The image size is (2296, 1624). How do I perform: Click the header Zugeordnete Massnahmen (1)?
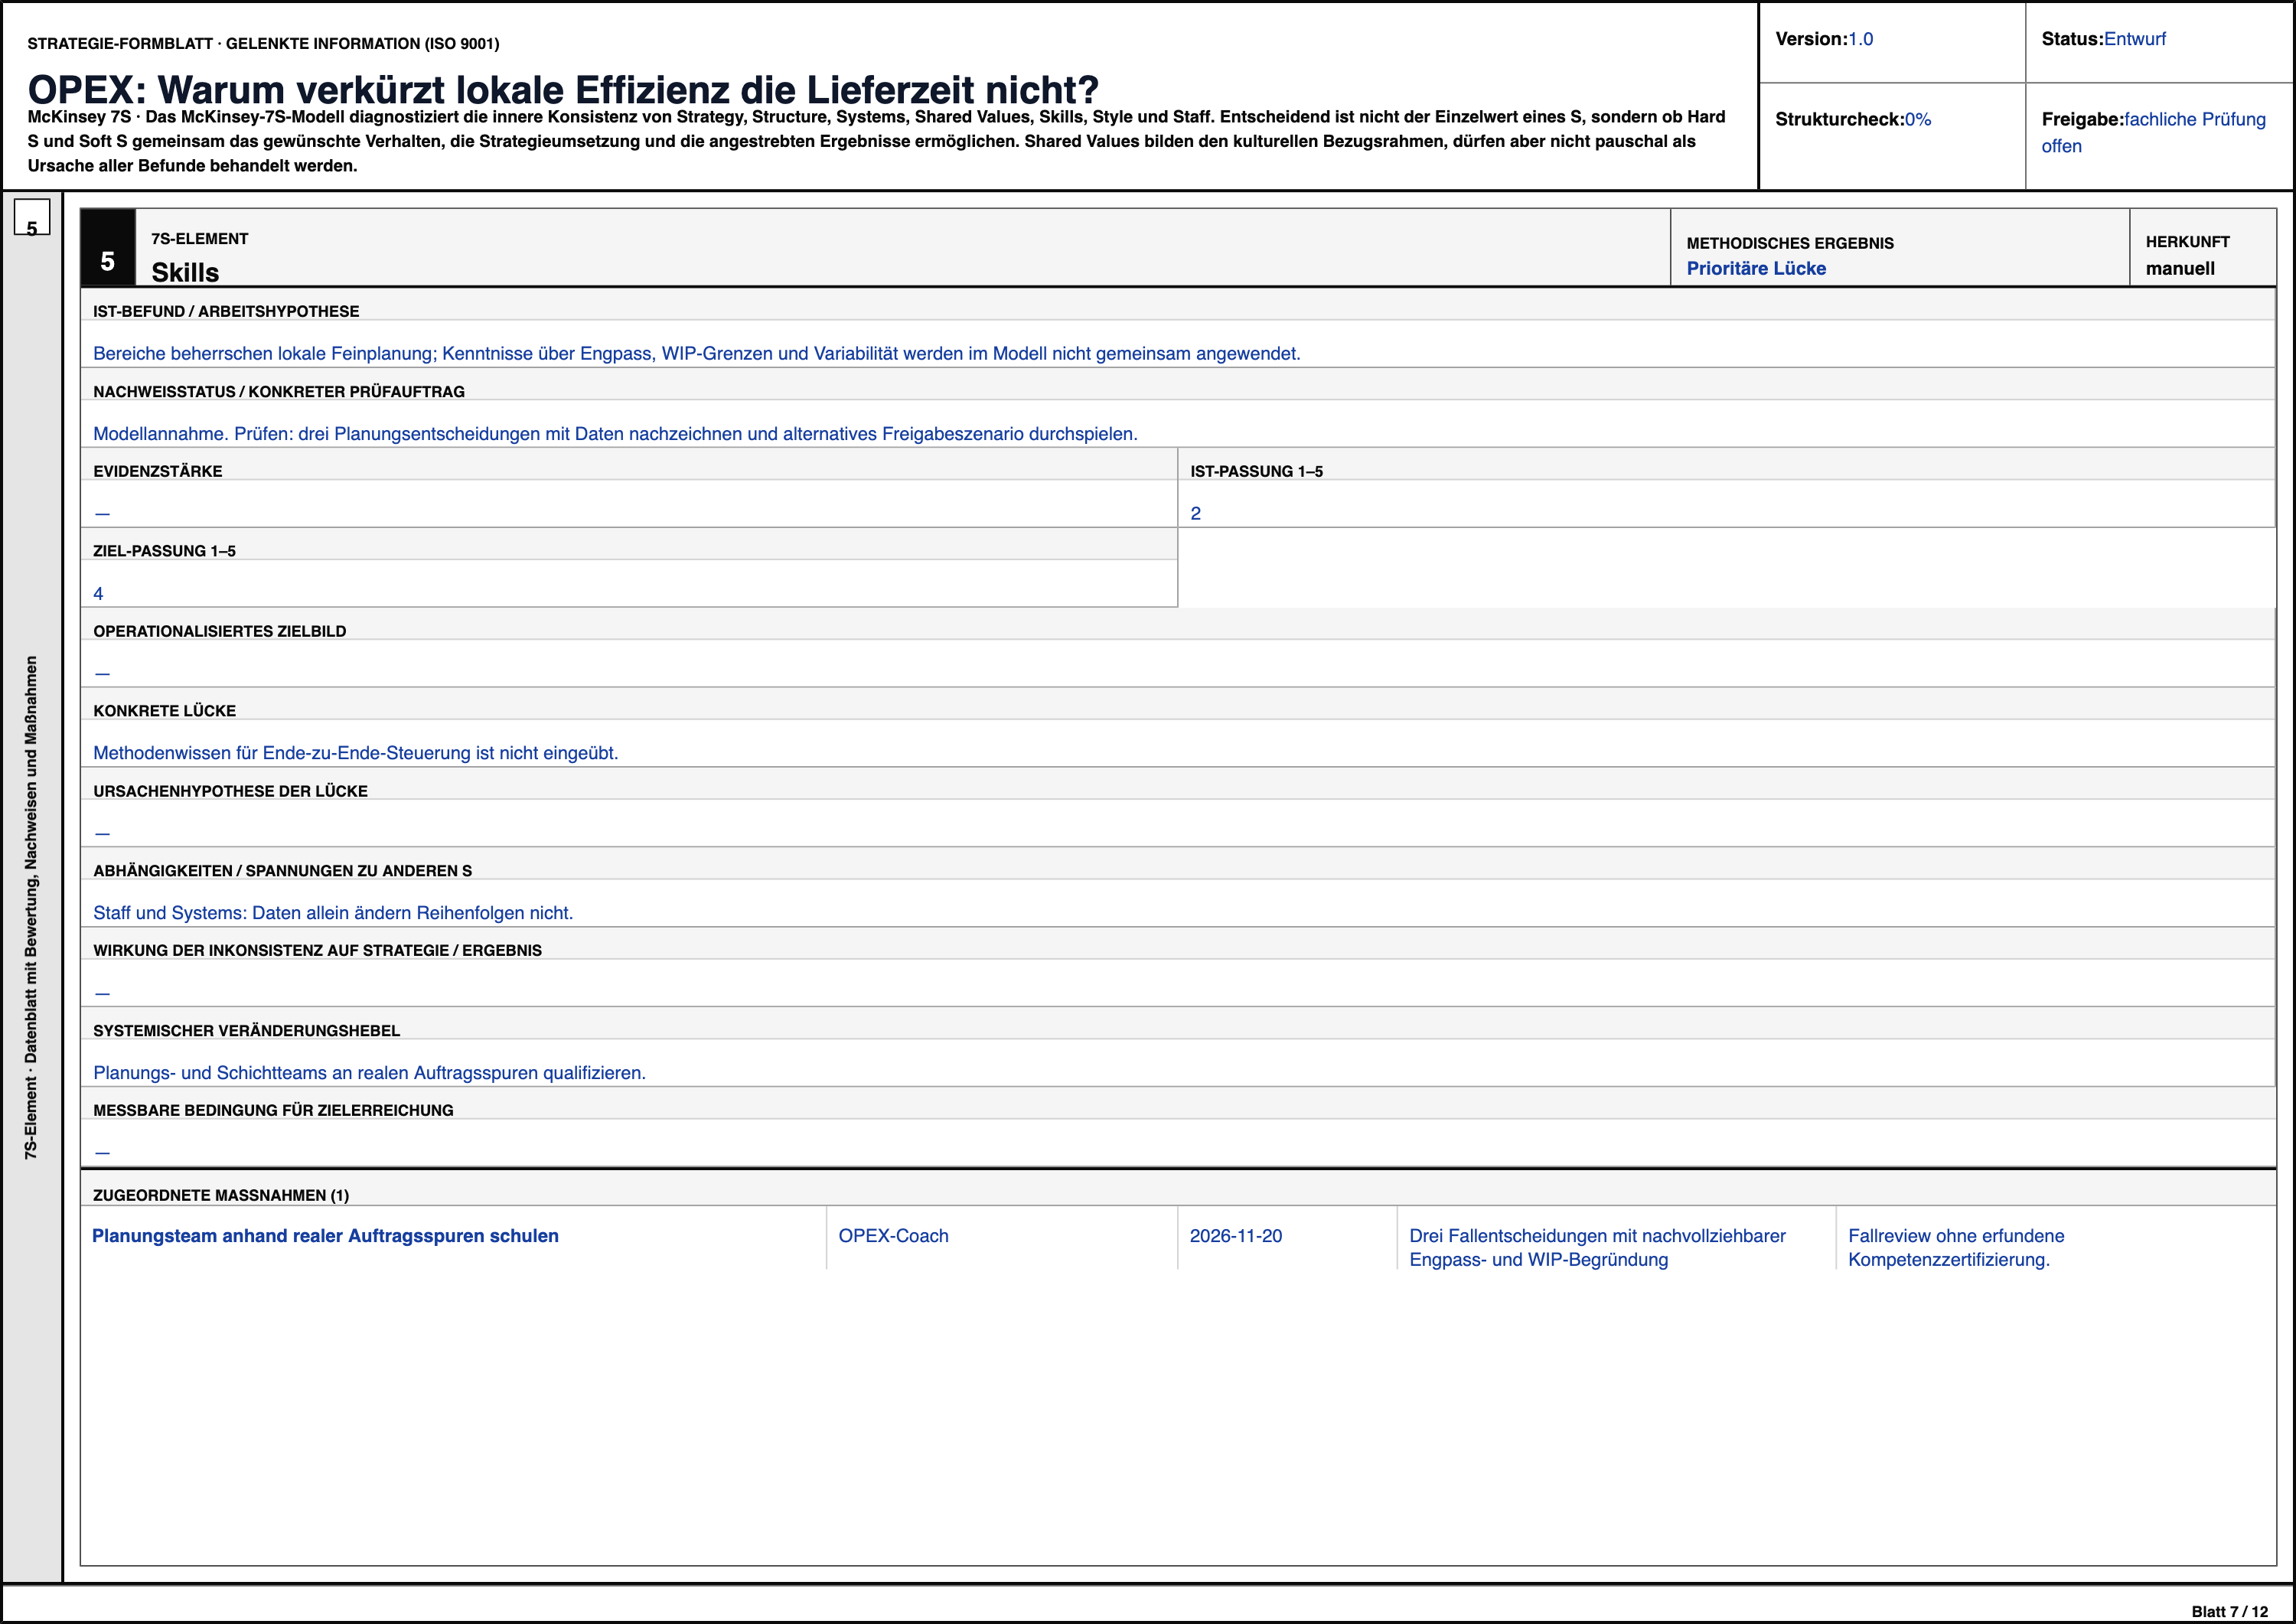click(221, 1195)
